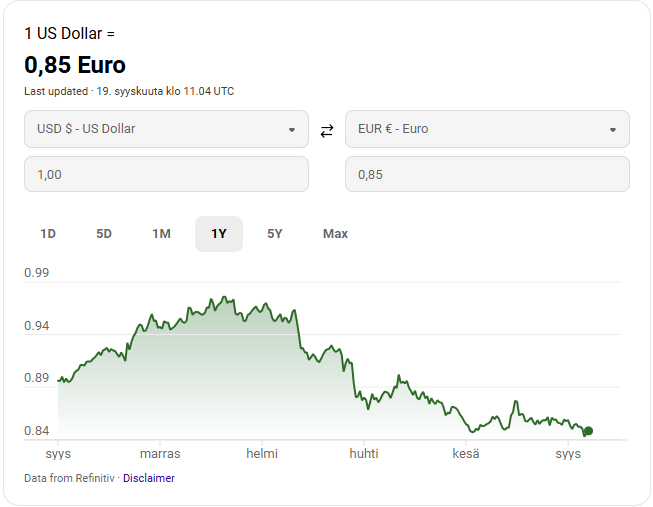Click the chart peak near helmi
653x507 pixels.
pos(224,297)
